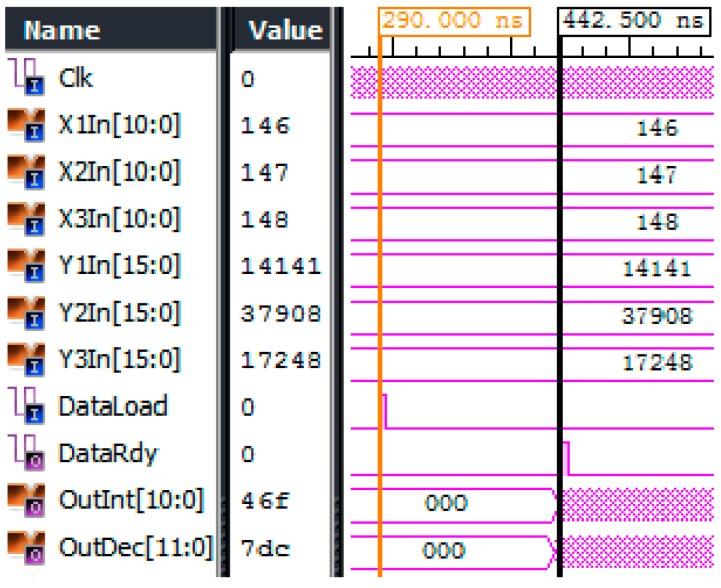721x588 pixels.
Task: Select the DataRdy signal name
Action: click(x=108, y=454)
